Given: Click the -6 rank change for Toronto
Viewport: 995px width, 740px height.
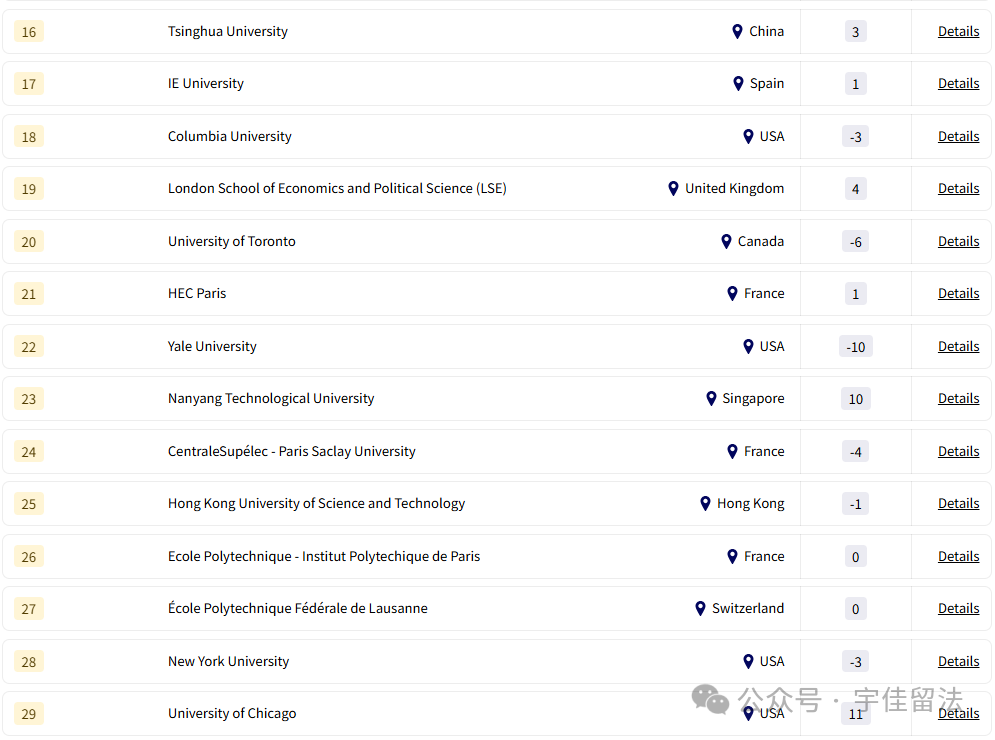Looking at the screenshot, I should pyautogui.click(x=855, y=242).
